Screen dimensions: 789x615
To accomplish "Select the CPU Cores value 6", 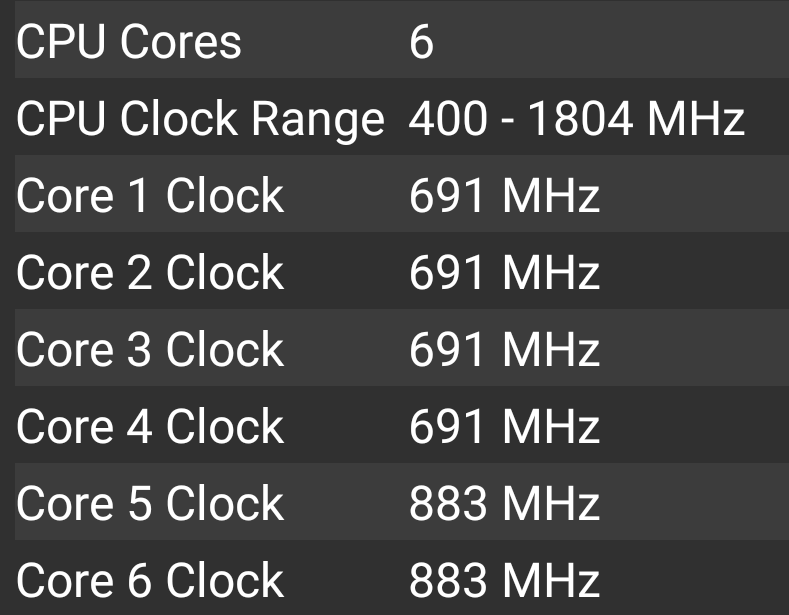I will pyautogui.click(x=421, y=42).
